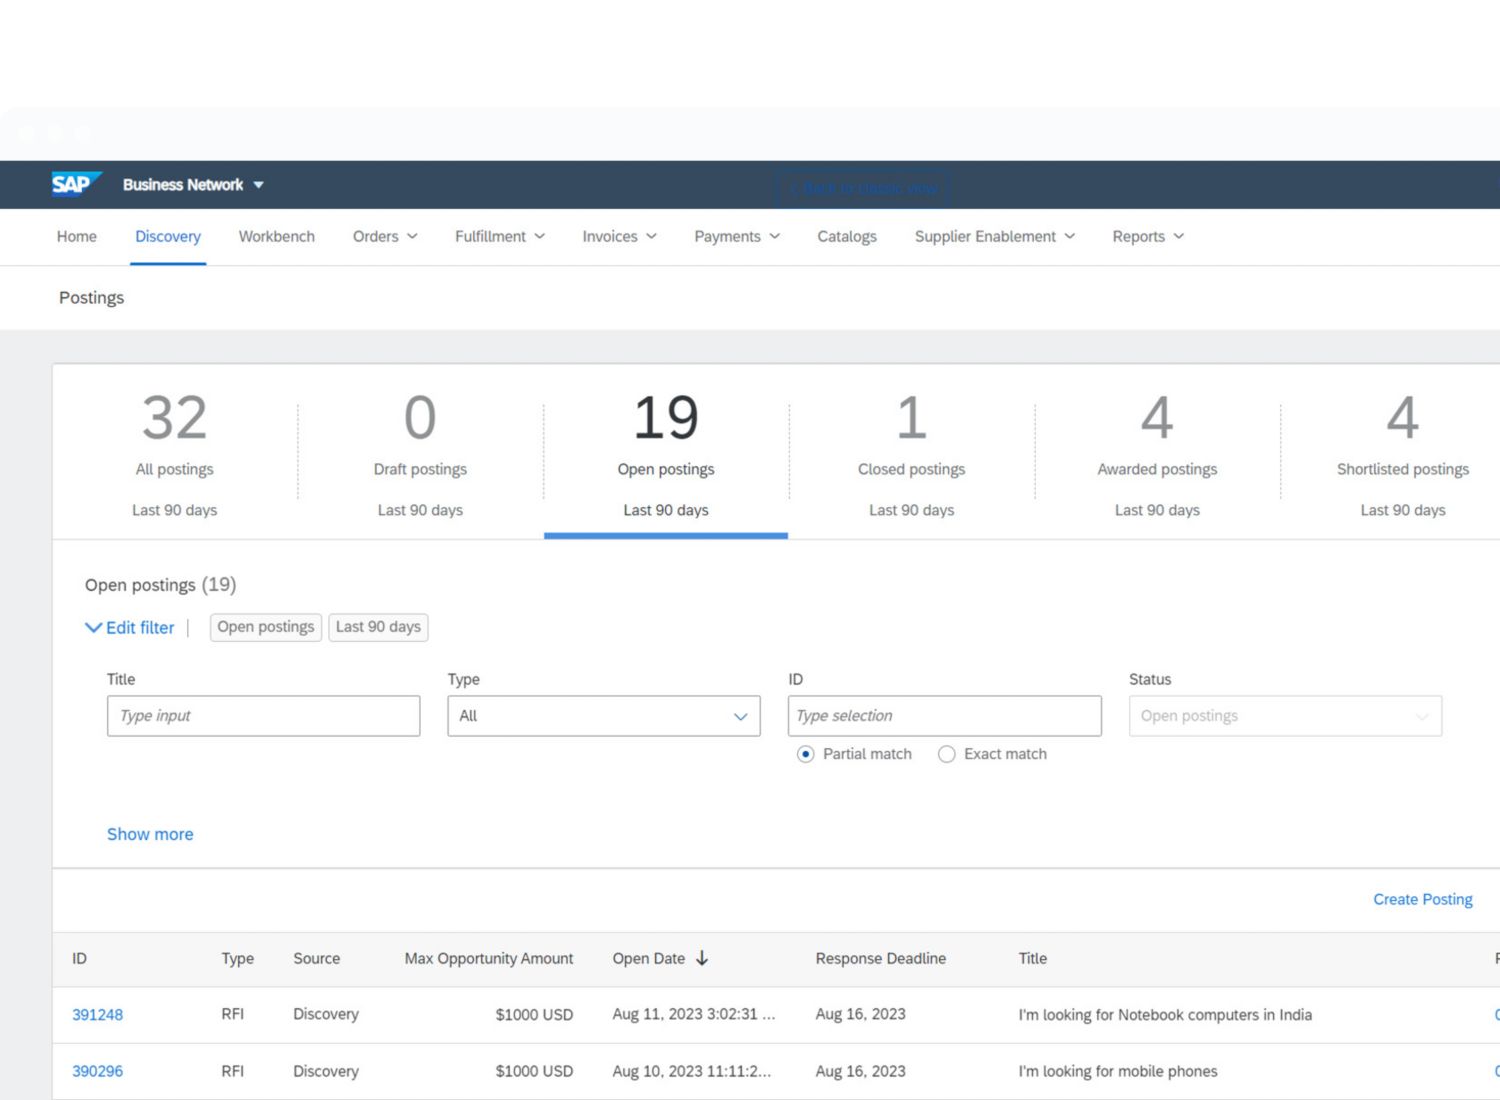Click the Supplier Enablement chevron icon
This screenshot has width=1500, height=1100.
1069,237
